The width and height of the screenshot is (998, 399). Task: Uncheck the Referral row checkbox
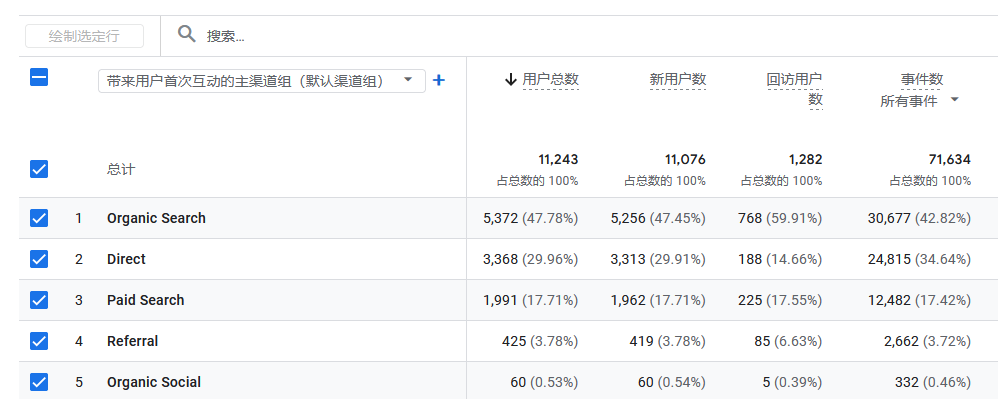tap(39, 341)
